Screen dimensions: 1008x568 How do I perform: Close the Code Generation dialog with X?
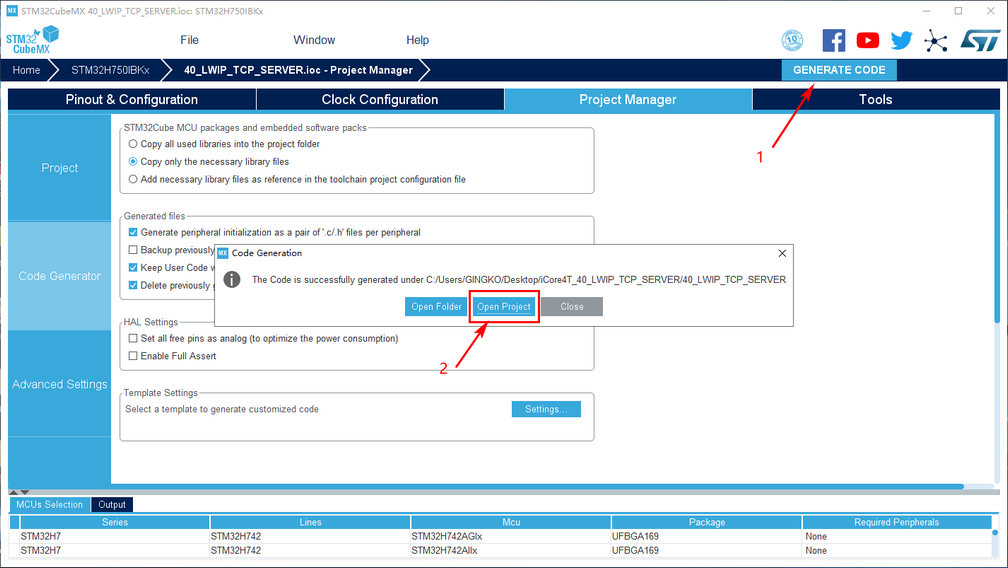point(782,253)
